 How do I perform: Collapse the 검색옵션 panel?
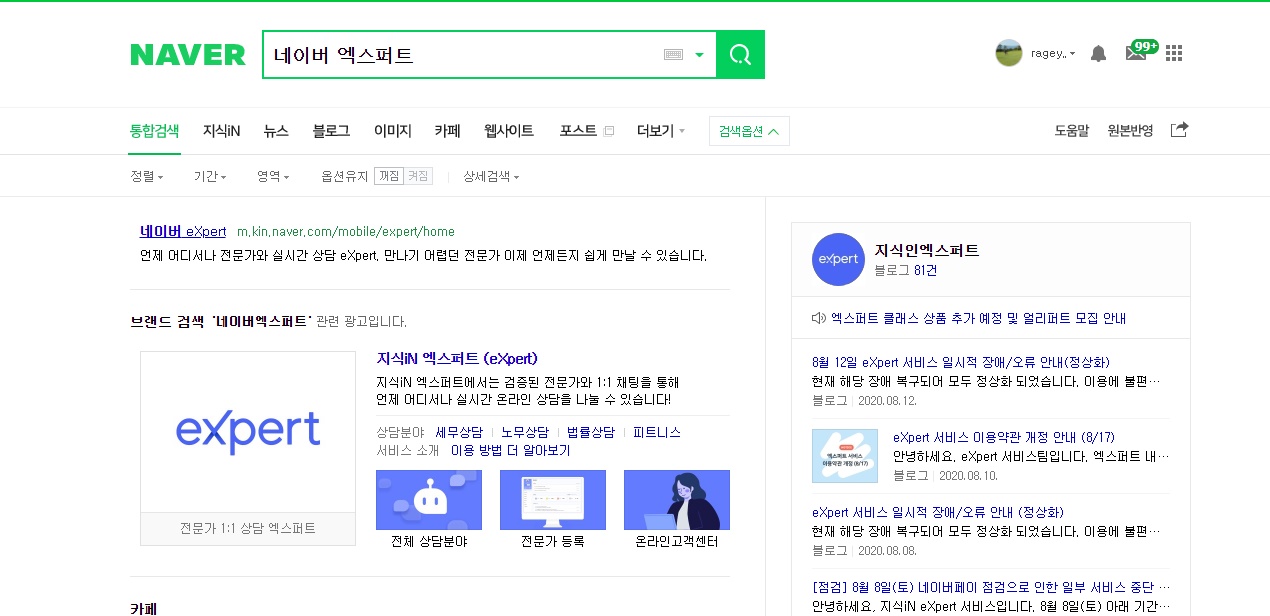click(x=749, y=131)
